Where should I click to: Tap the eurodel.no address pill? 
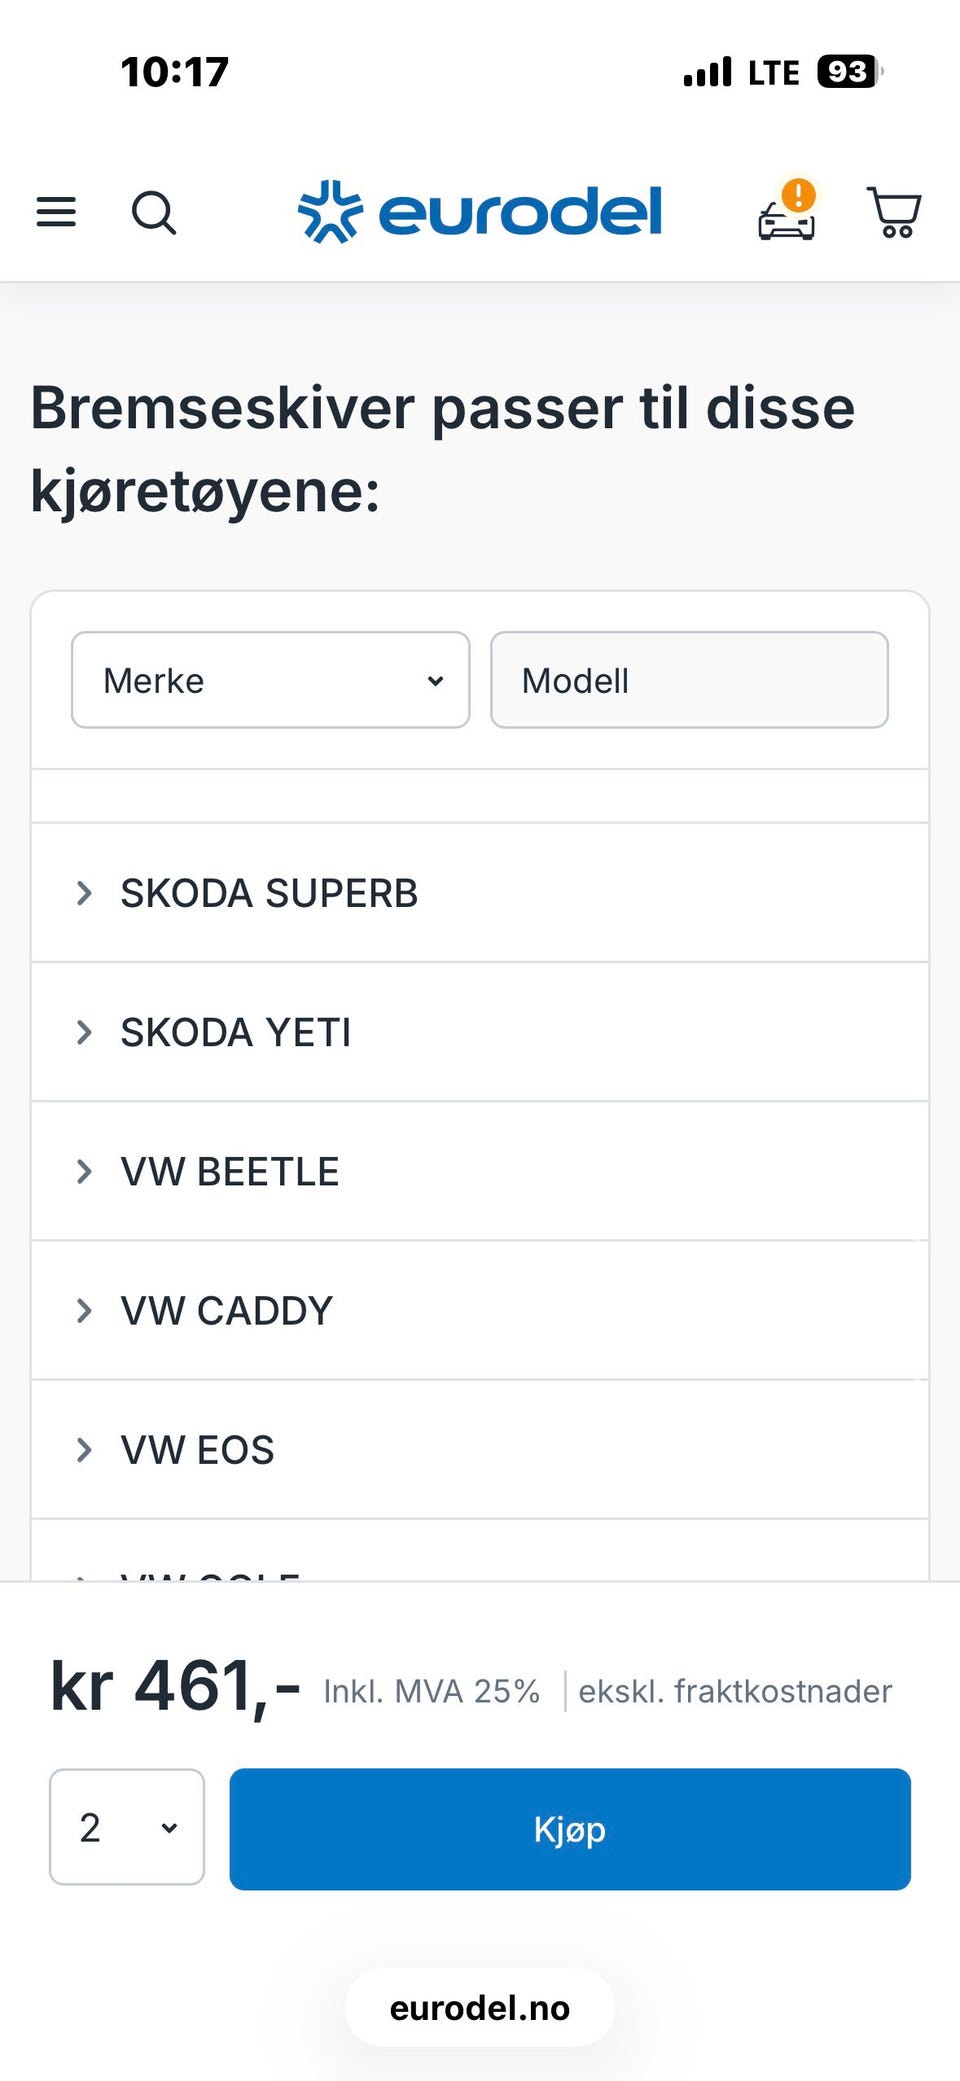click(x=480, y=2008)
